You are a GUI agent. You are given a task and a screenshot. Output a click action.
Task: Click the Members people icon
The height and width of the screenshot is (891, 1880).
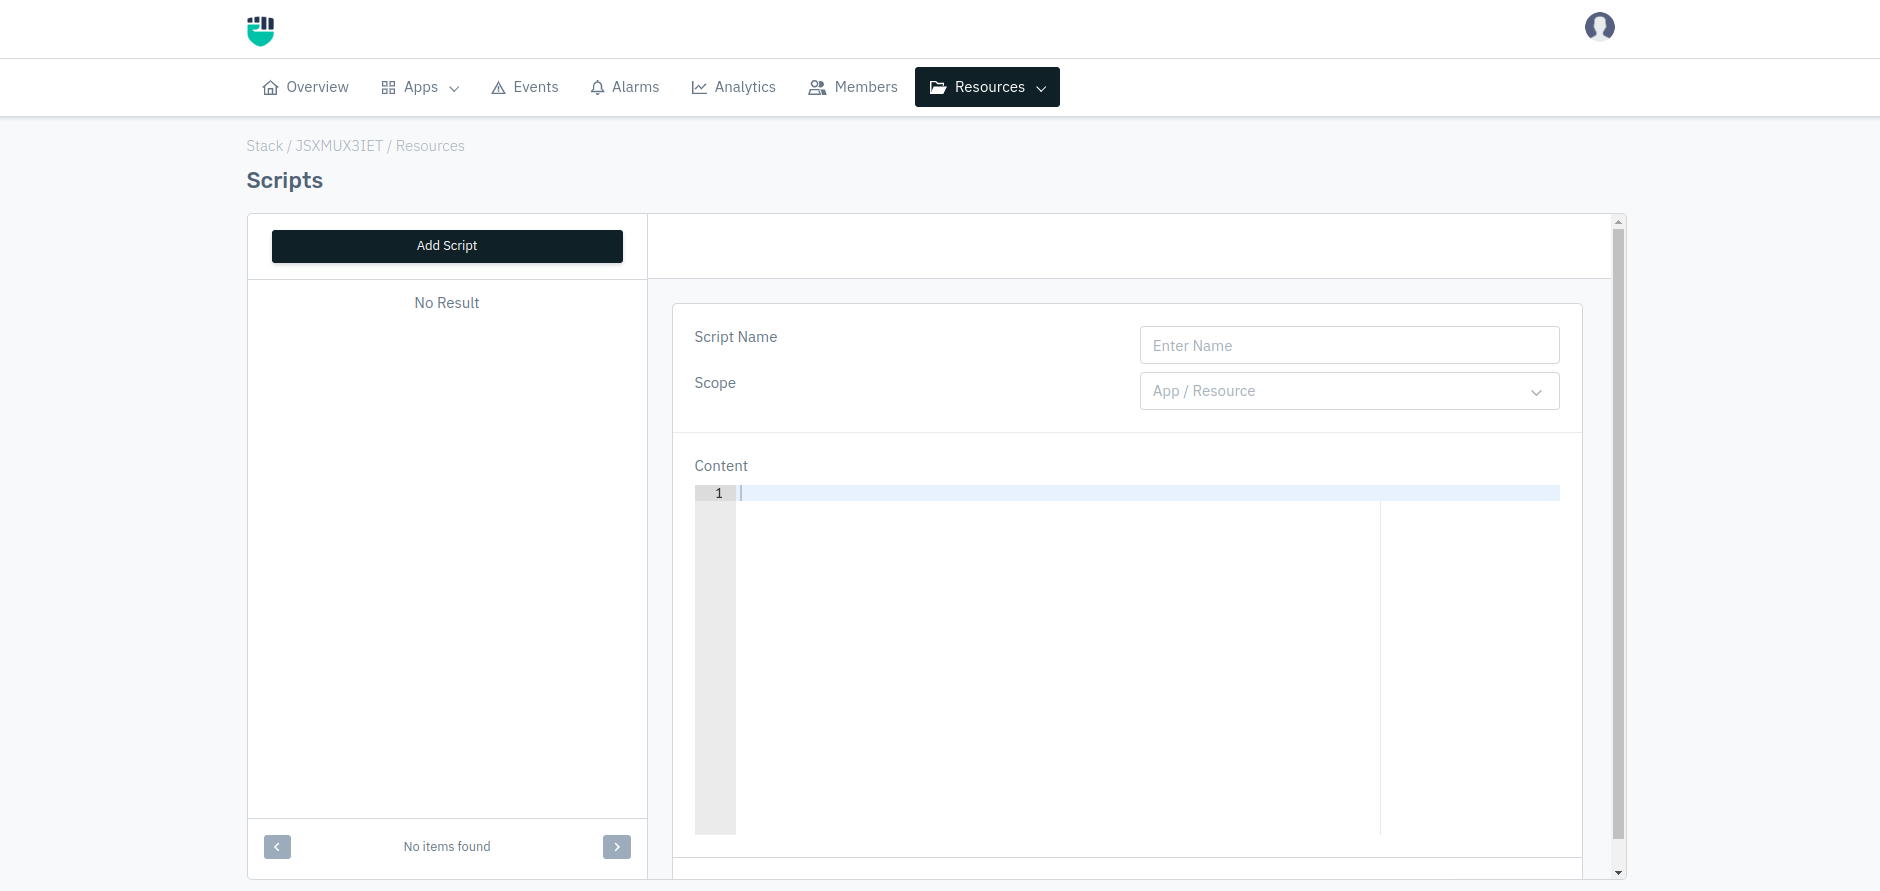pos(817,88)
